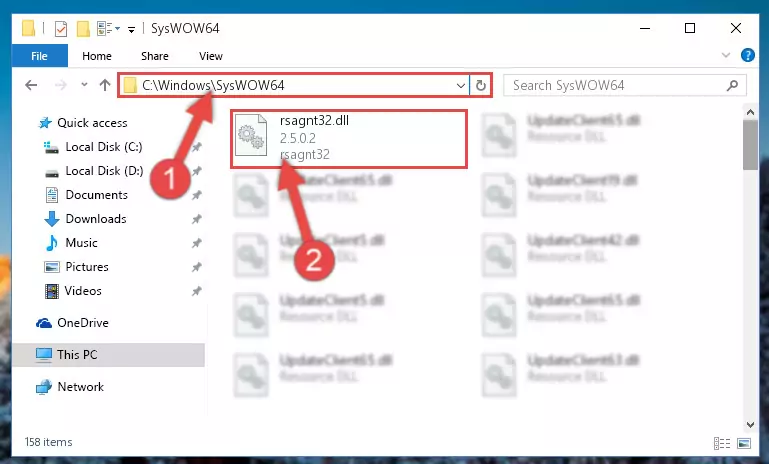
Task: Click the vertical scrollbar thumb
Action: tap(750, 145)
